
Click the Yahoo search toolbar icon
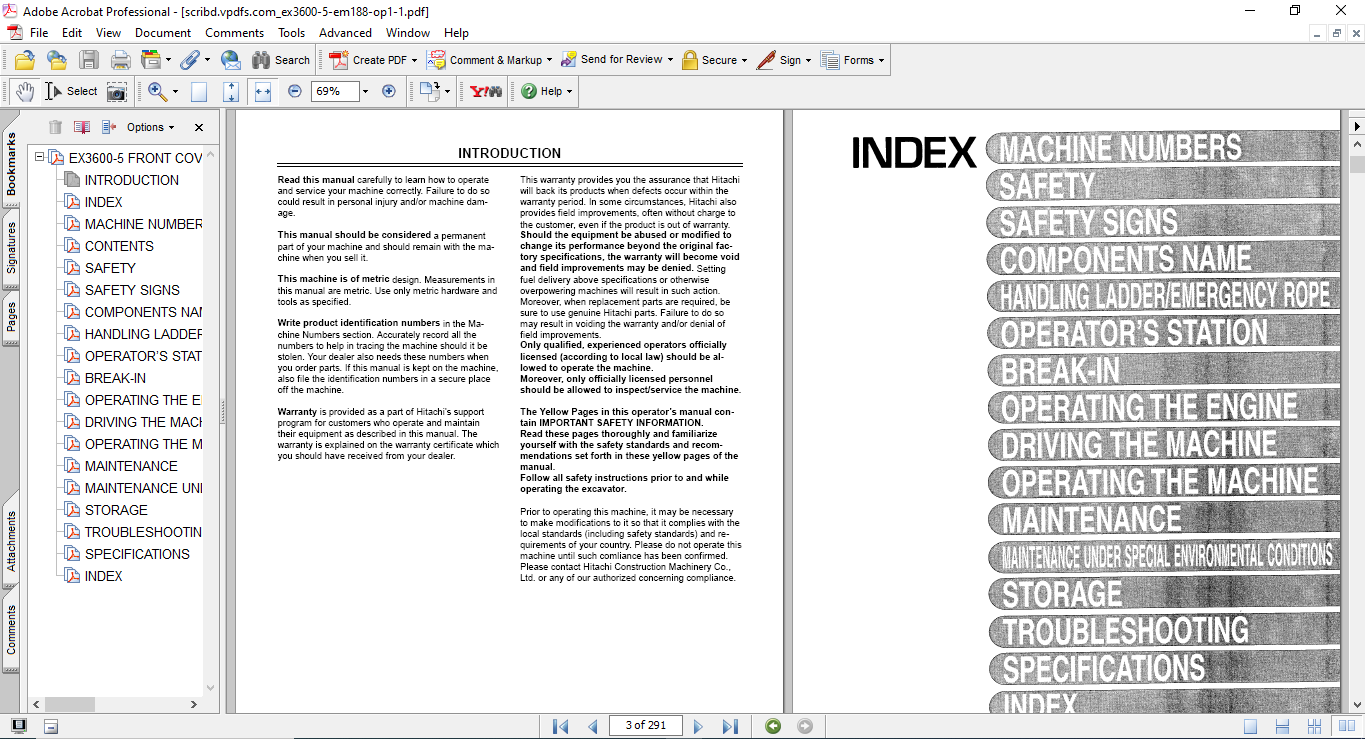(x=486, y=91)
